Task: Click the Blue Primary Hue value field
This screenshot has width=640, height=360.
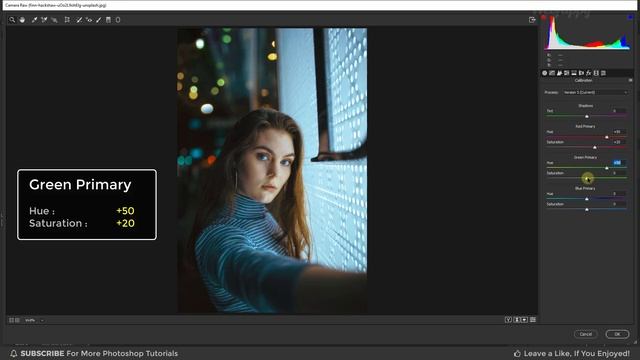Action: pos(618,194)
